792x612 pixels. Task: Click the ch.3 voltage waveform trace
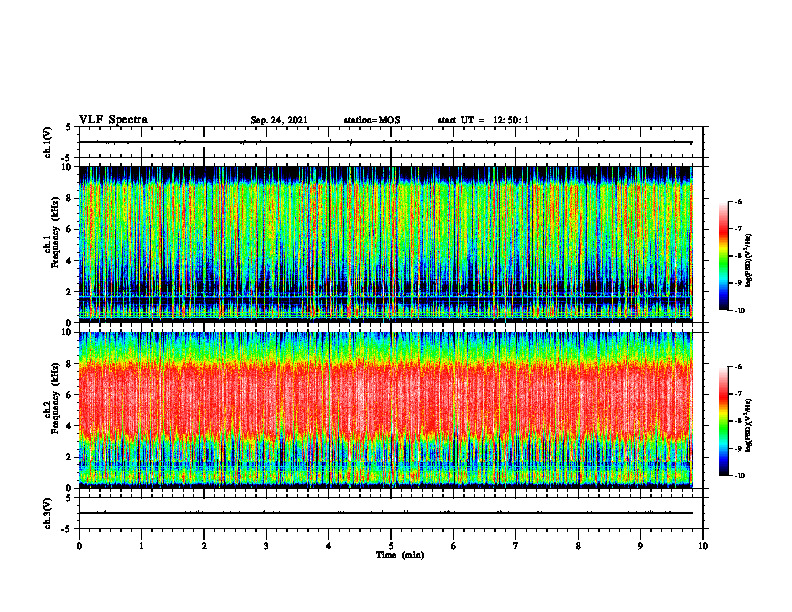point(385,513)
